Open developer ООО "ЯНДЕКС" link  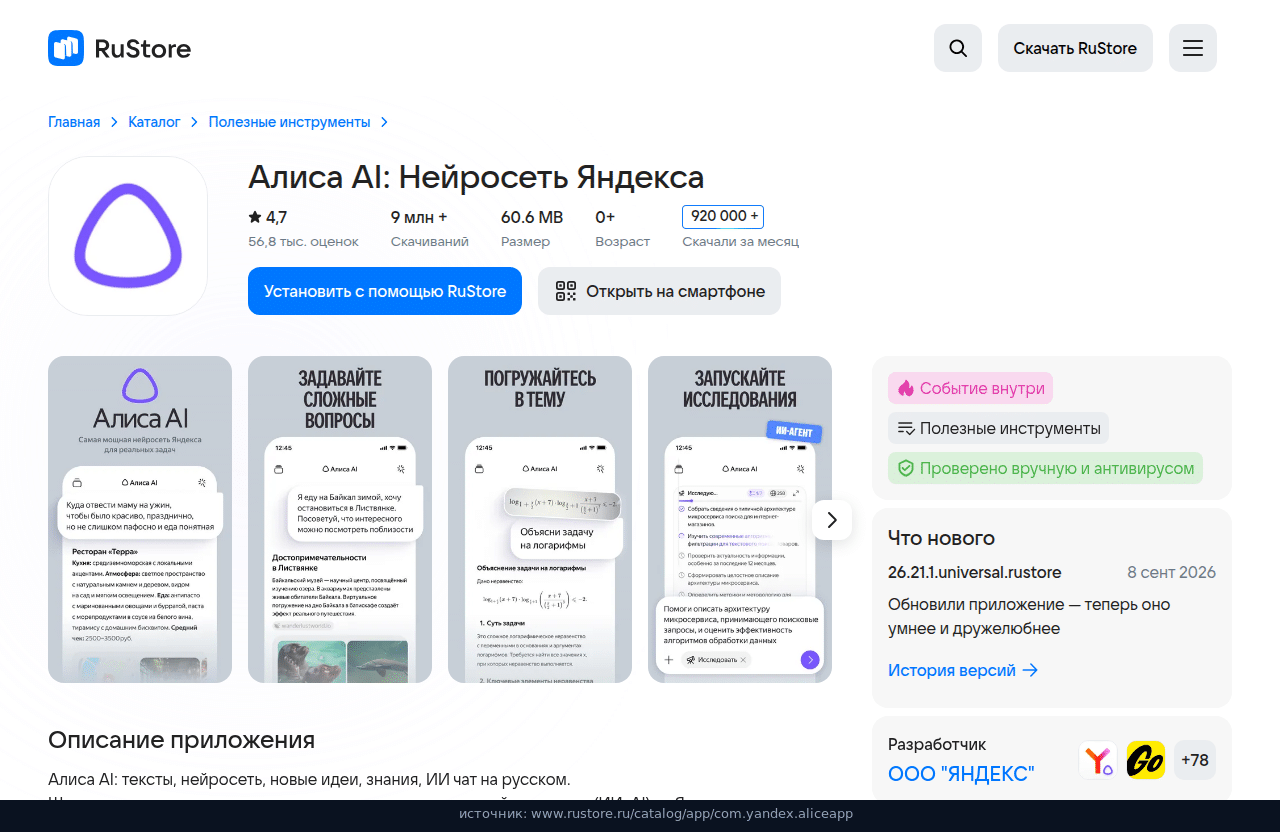pyautogui.click(x=961, y=774)
